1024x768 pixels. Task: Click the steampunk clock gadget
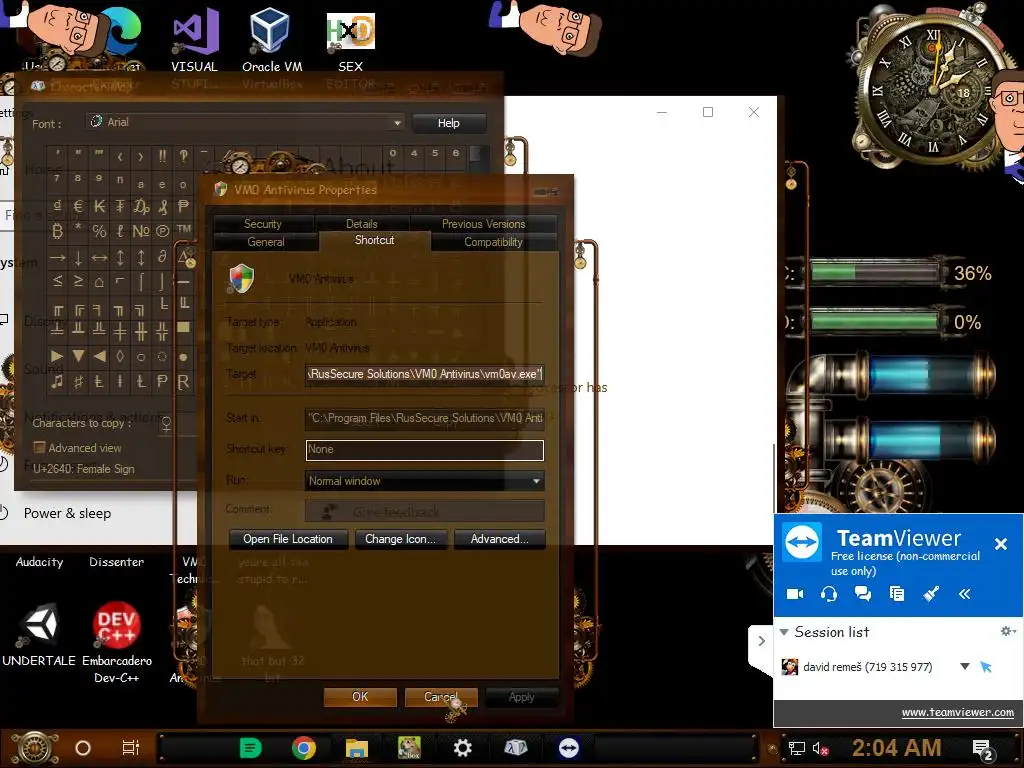934,88
